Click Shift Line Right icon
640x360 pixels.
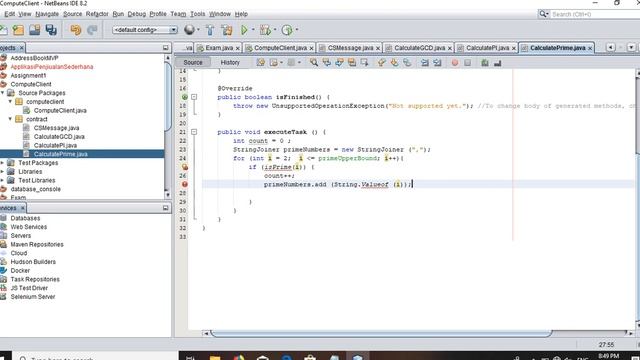[438, 62]
